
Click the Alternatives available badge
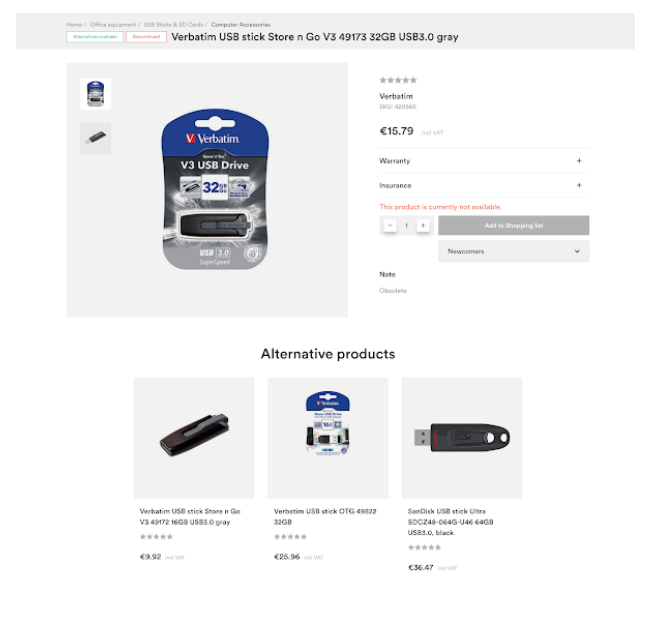click(95, 37)
